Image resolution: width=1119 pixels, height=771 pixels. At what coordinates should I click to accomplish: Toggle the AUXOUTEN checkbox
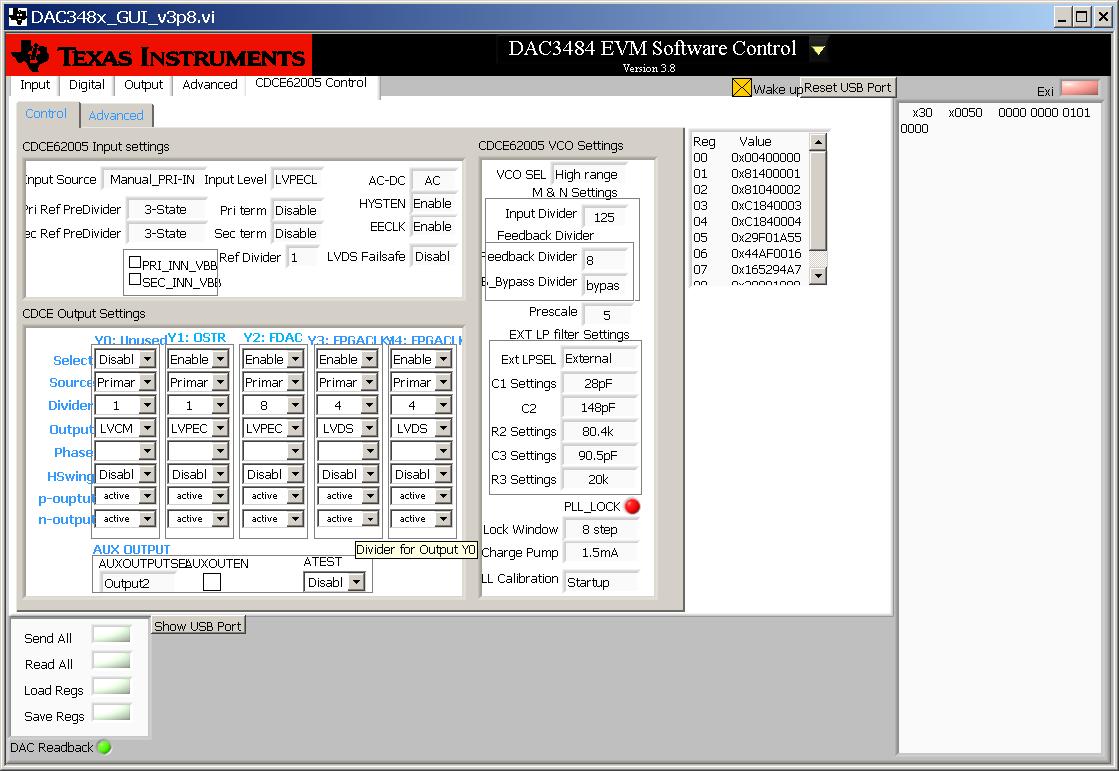coord(212,582)
